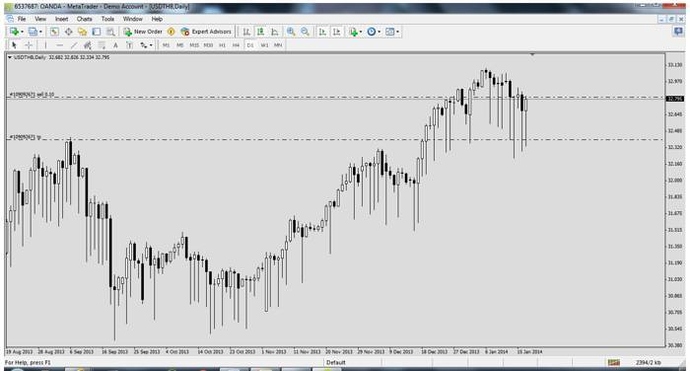The height and width of the screenshot is (371, 690).
Task: Expand the New Chart dropdown arrow
Action: [22, 32]
